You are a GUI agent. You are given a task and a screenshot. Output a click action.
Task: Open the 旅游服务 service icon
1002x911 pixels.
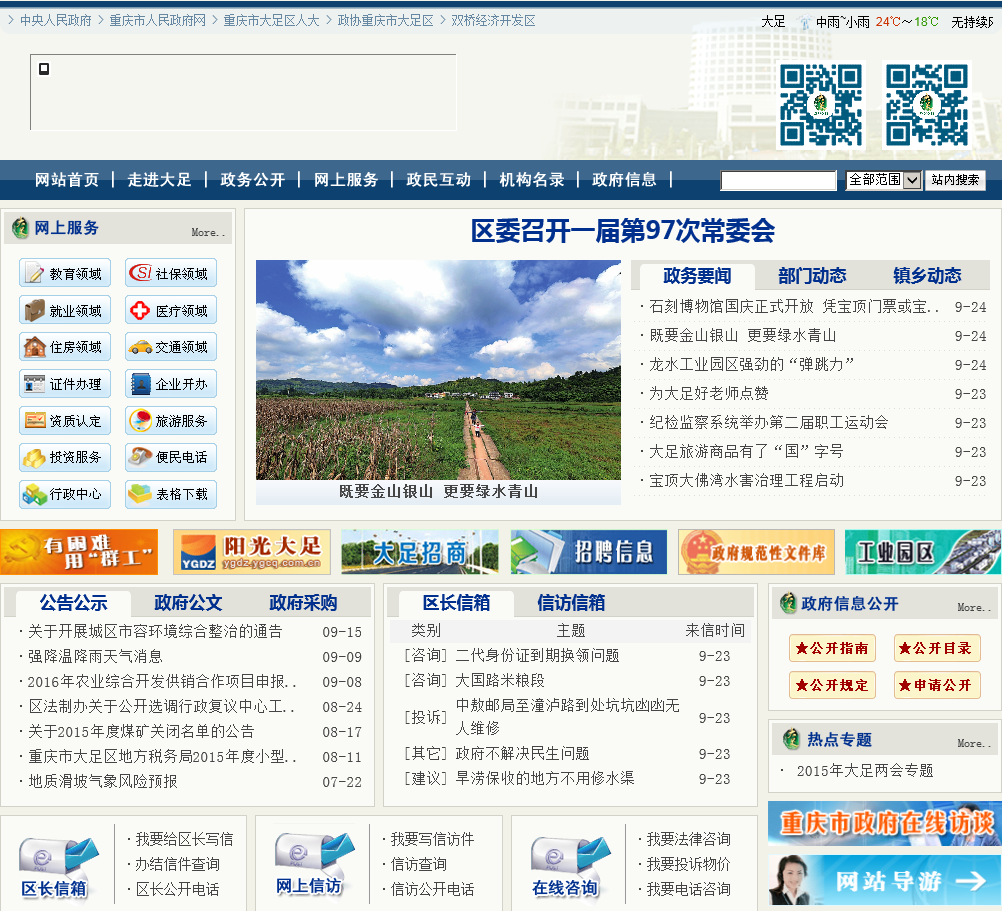tap(171, 421)
